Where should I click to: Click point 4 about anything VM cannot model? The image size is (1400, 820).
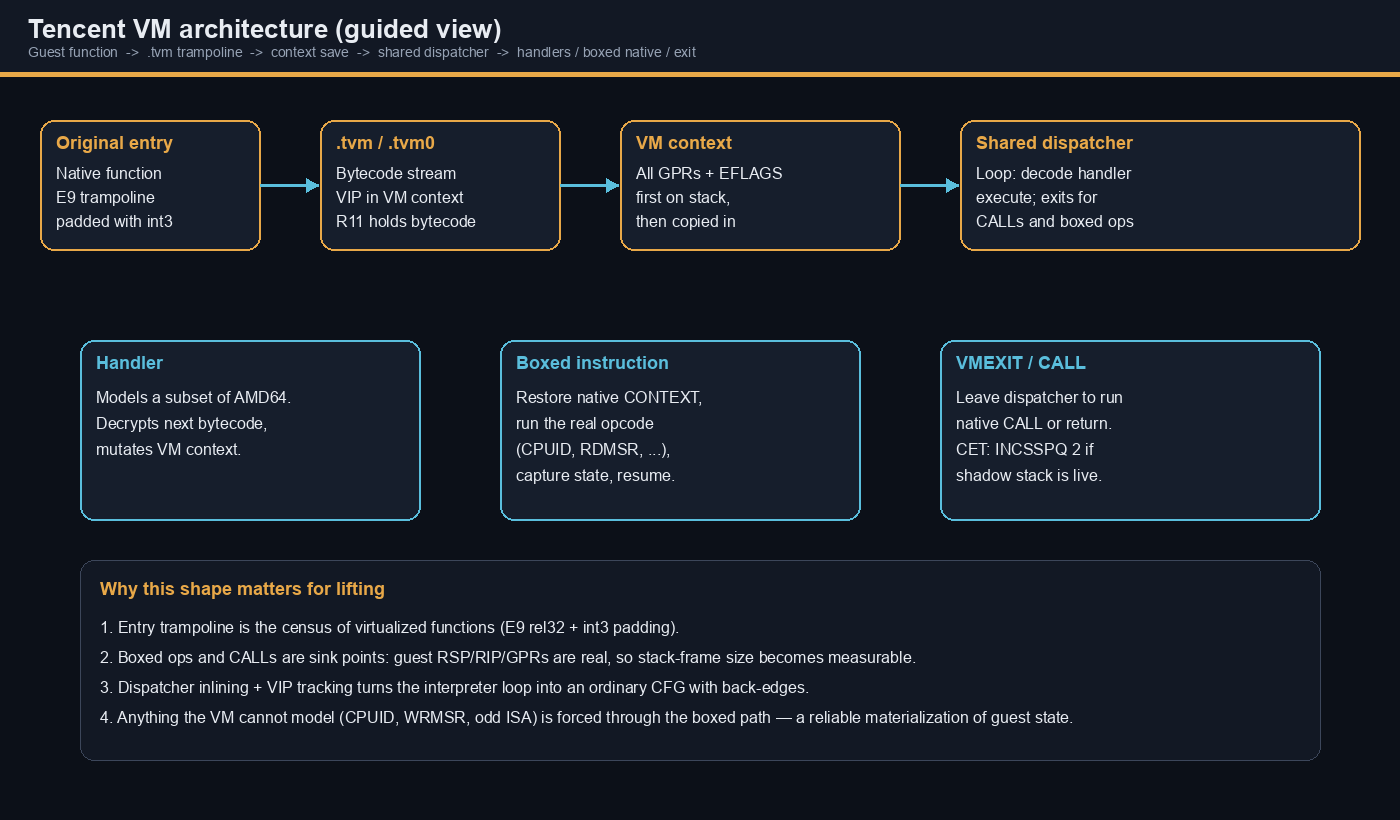586,718
